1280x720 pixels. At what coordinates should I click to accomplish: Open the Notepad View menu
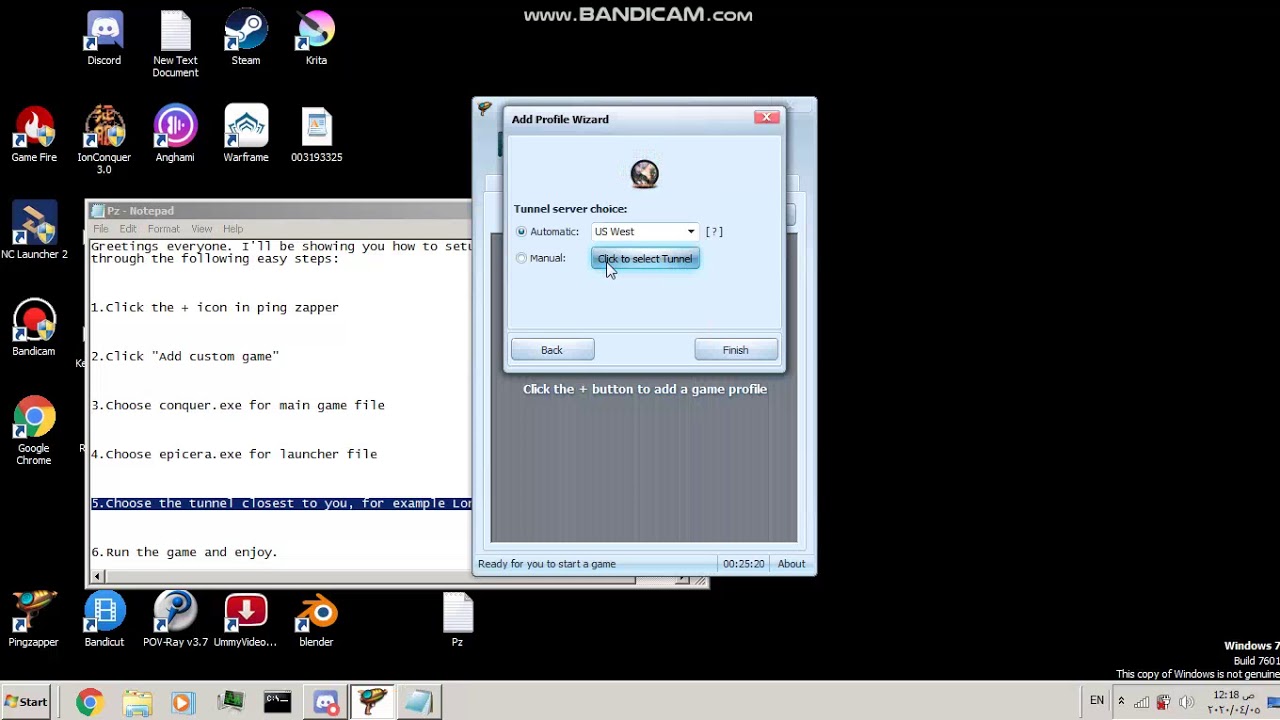click(201, 229)
